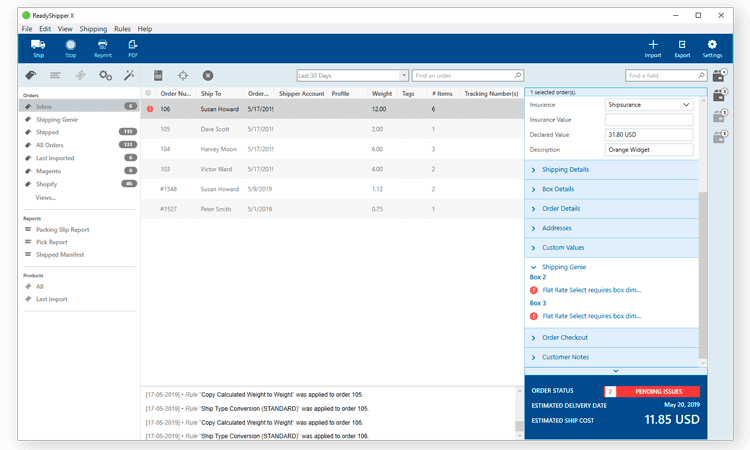Viewport: 750px width, 450px height.
Task: Click the Find an order field
Action: click(x=467, y=76)
